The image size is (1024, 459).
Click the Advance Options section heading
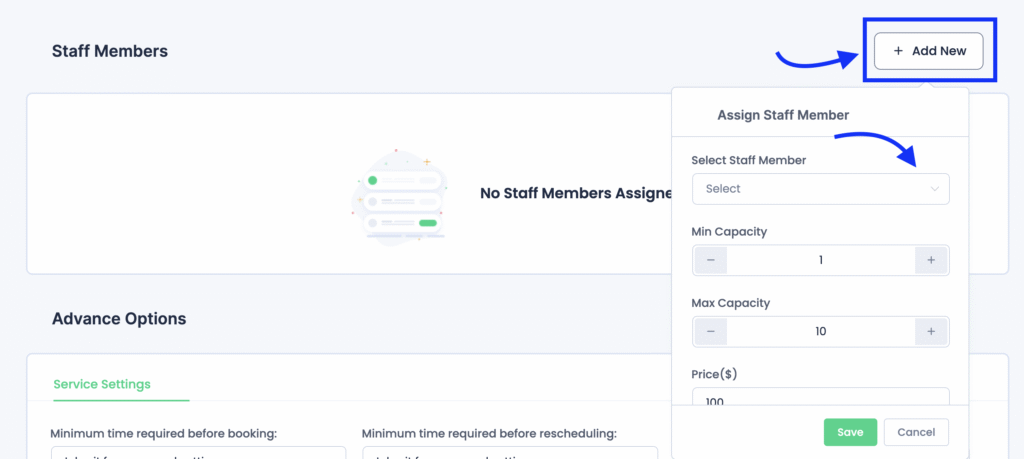coord(119,319)
